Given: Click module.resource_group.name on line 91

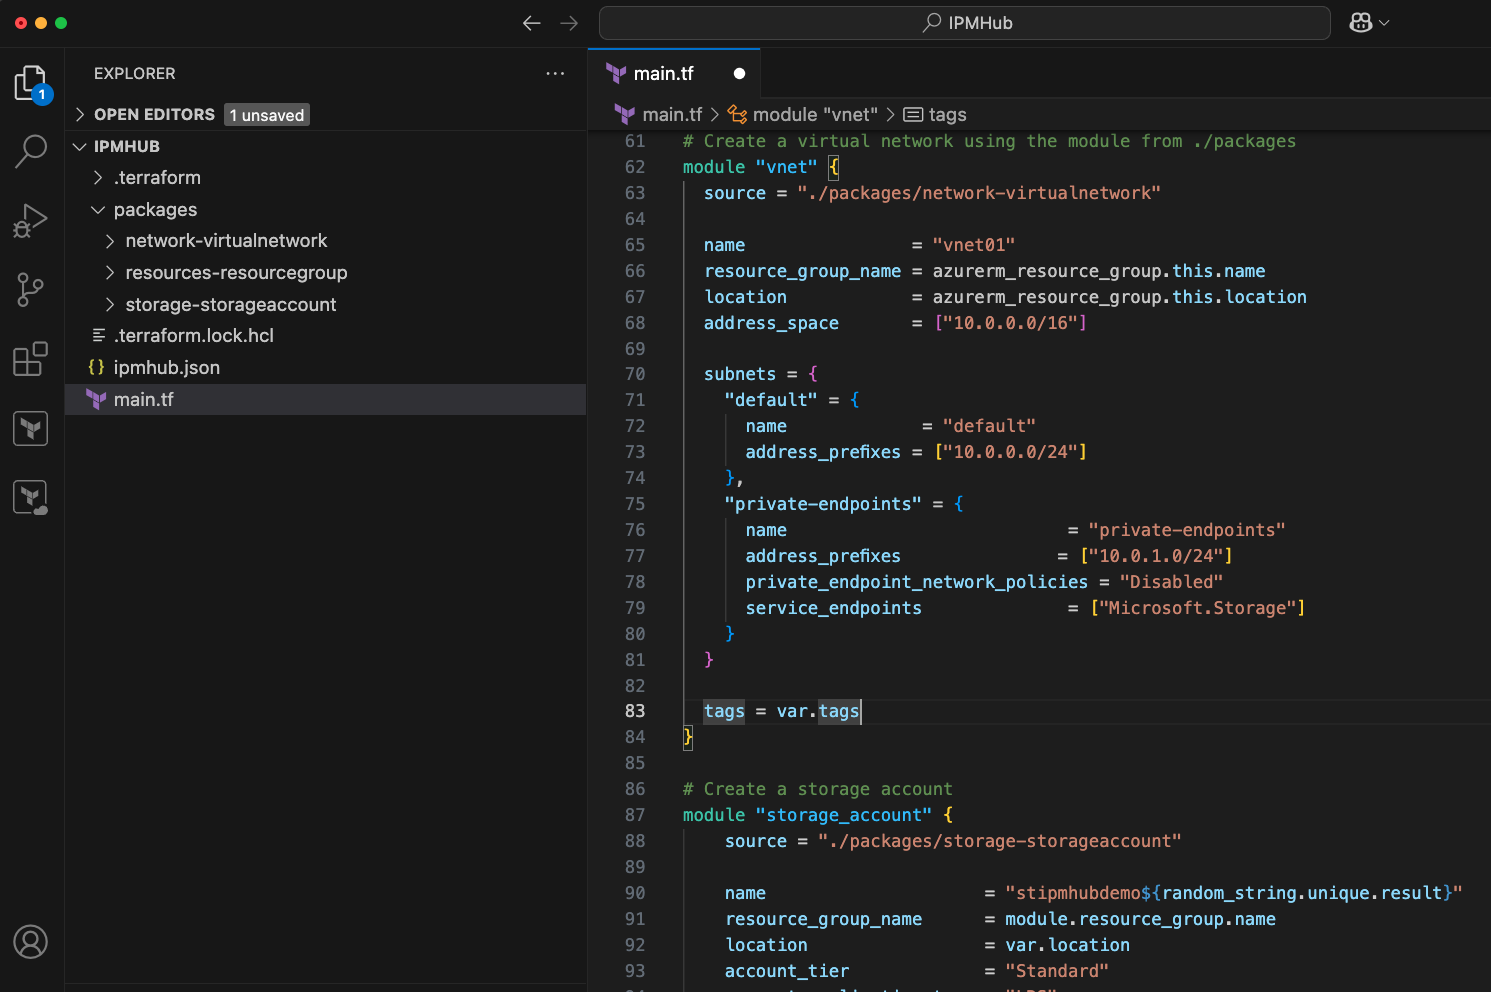Looking at the screenshot, I should coord(1140,919).
